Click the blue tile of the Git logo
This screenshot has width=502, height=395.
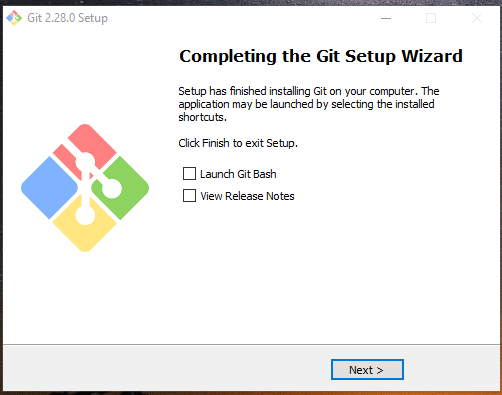click(x=47, y=188)
